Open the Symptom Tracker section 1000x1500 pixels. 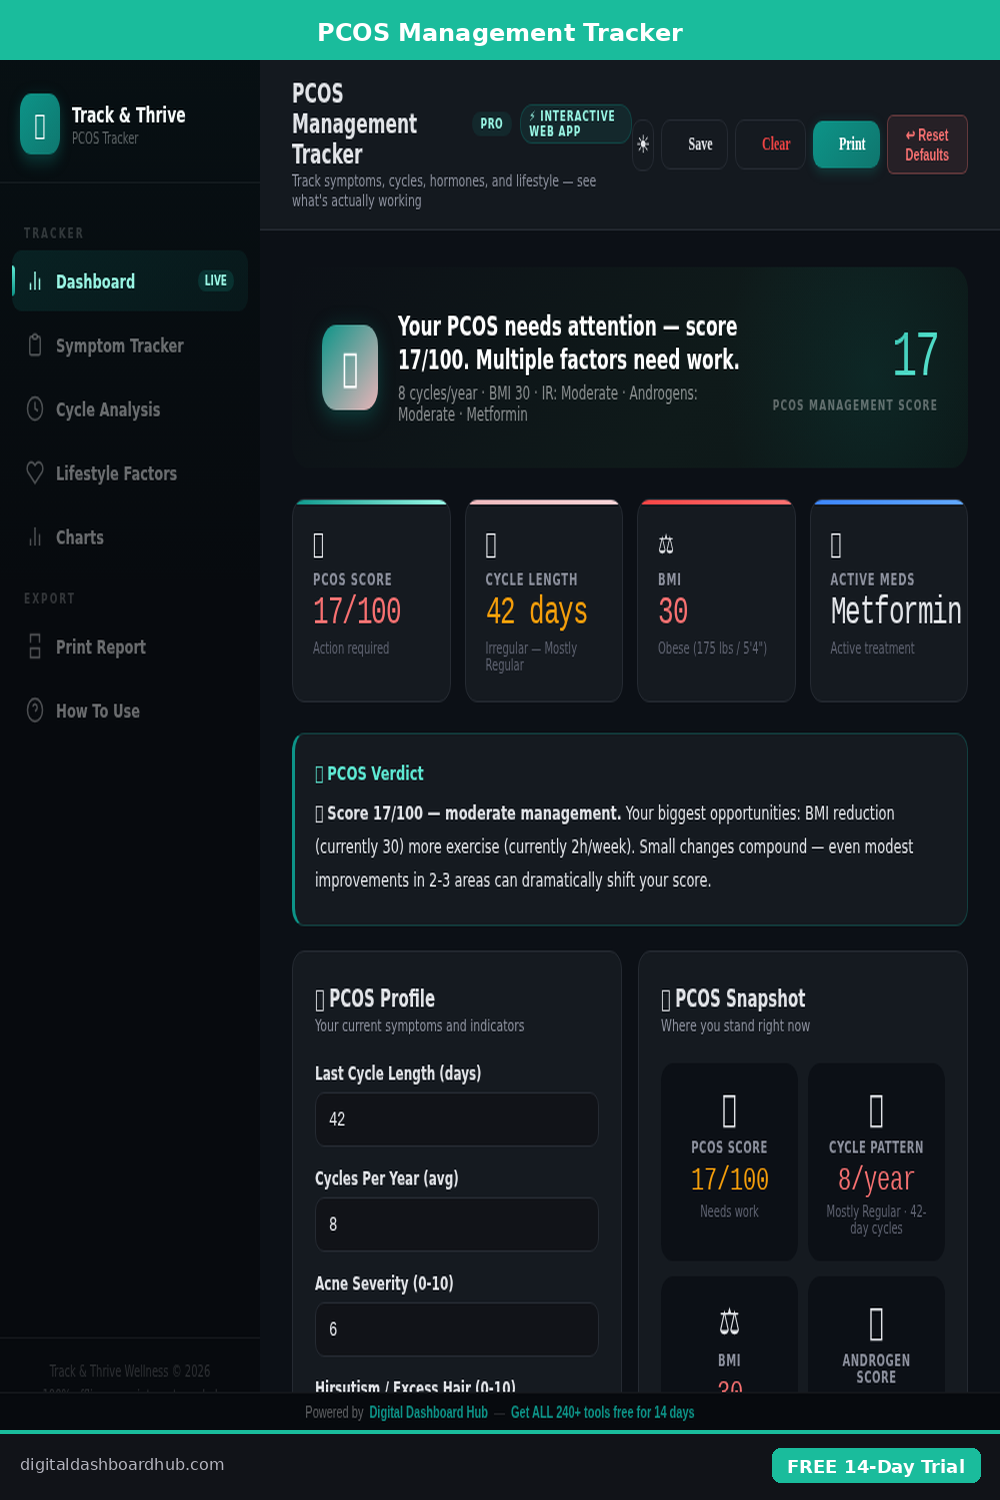point(120,346)
